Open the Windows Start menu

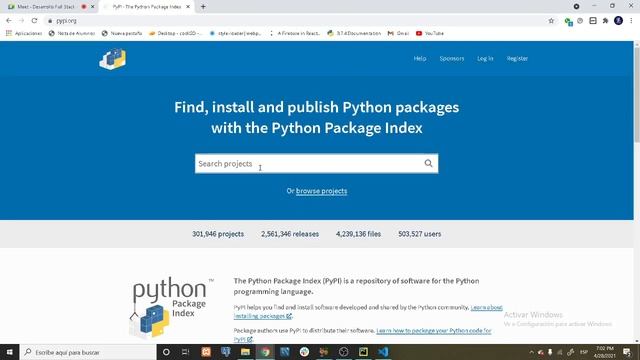coord(9,352)
